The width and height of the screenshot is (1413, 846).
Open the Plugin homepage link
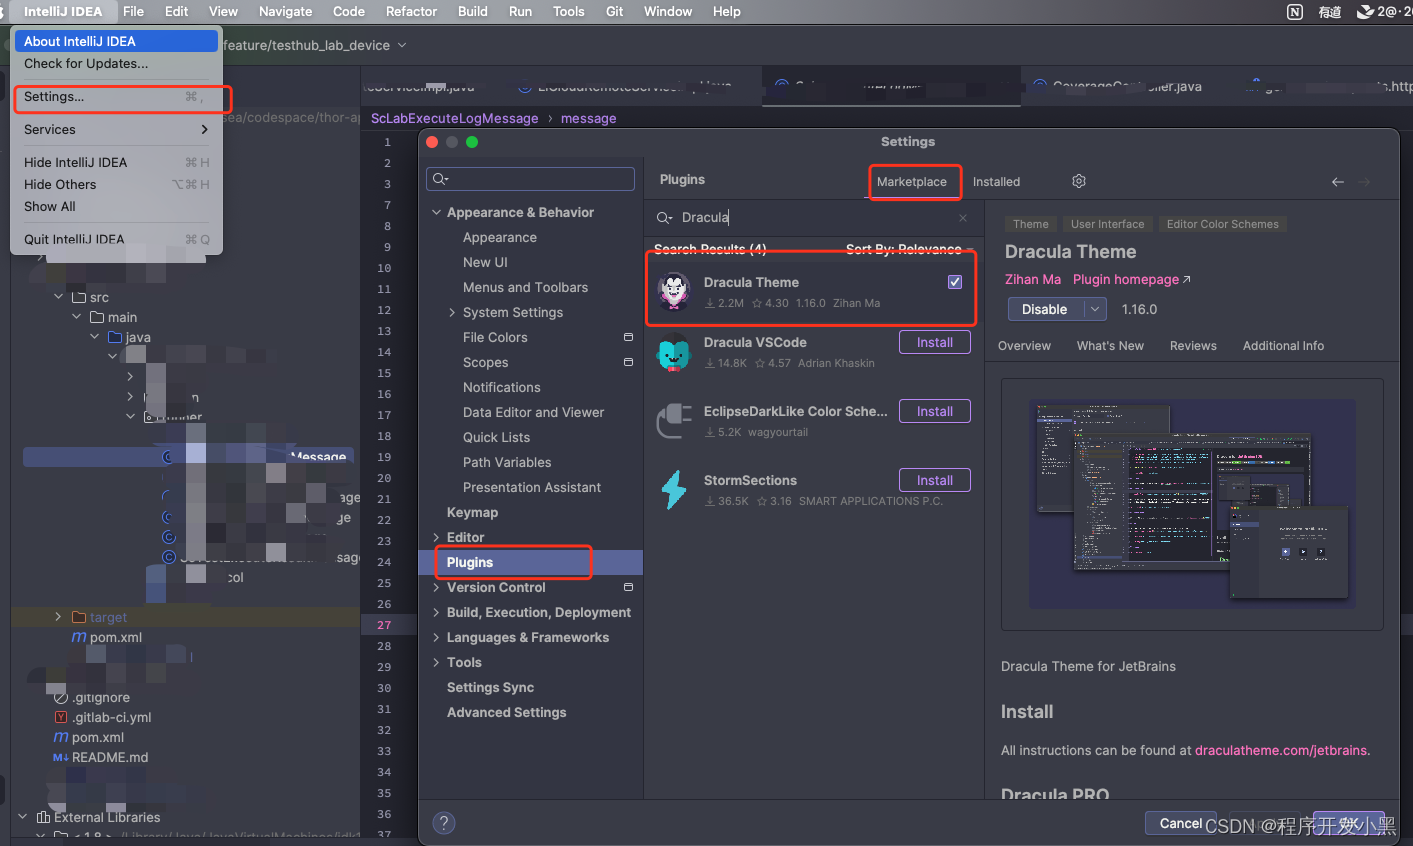1131,280
